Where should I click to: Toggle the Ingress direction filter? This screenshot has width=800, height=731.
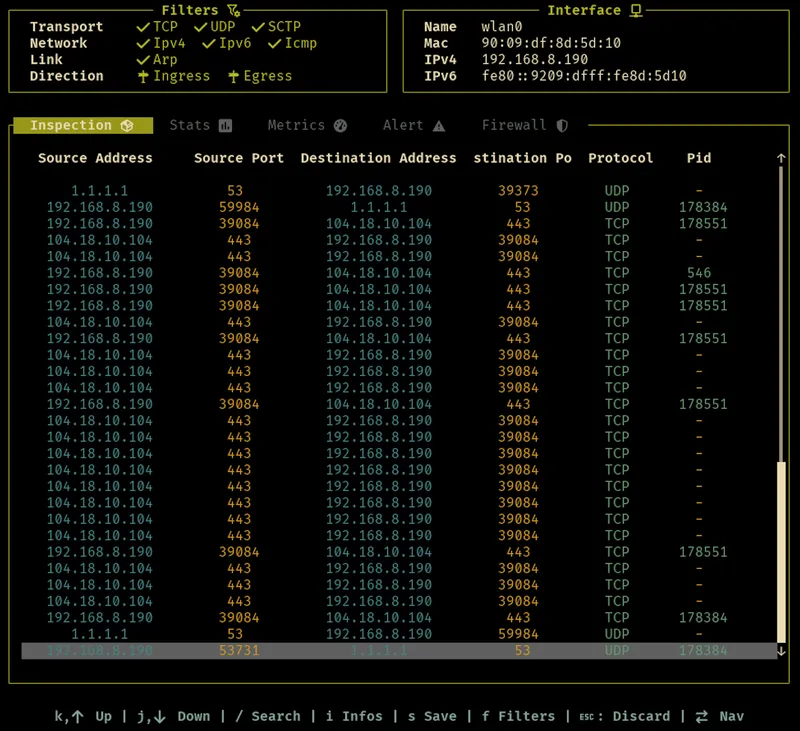click(x=173, y=76)
